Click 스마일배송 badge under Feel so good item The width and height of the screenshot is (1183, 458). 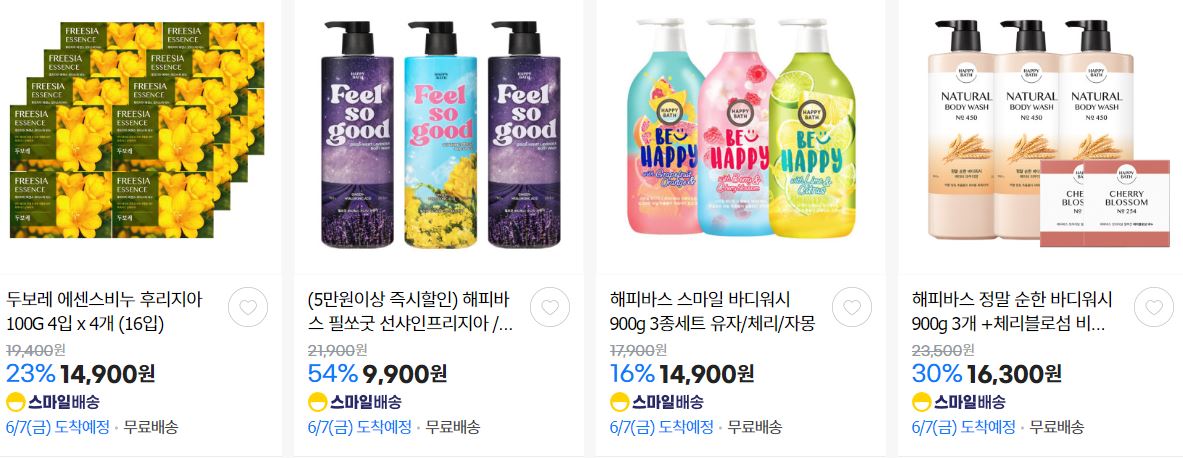[355, 402]
